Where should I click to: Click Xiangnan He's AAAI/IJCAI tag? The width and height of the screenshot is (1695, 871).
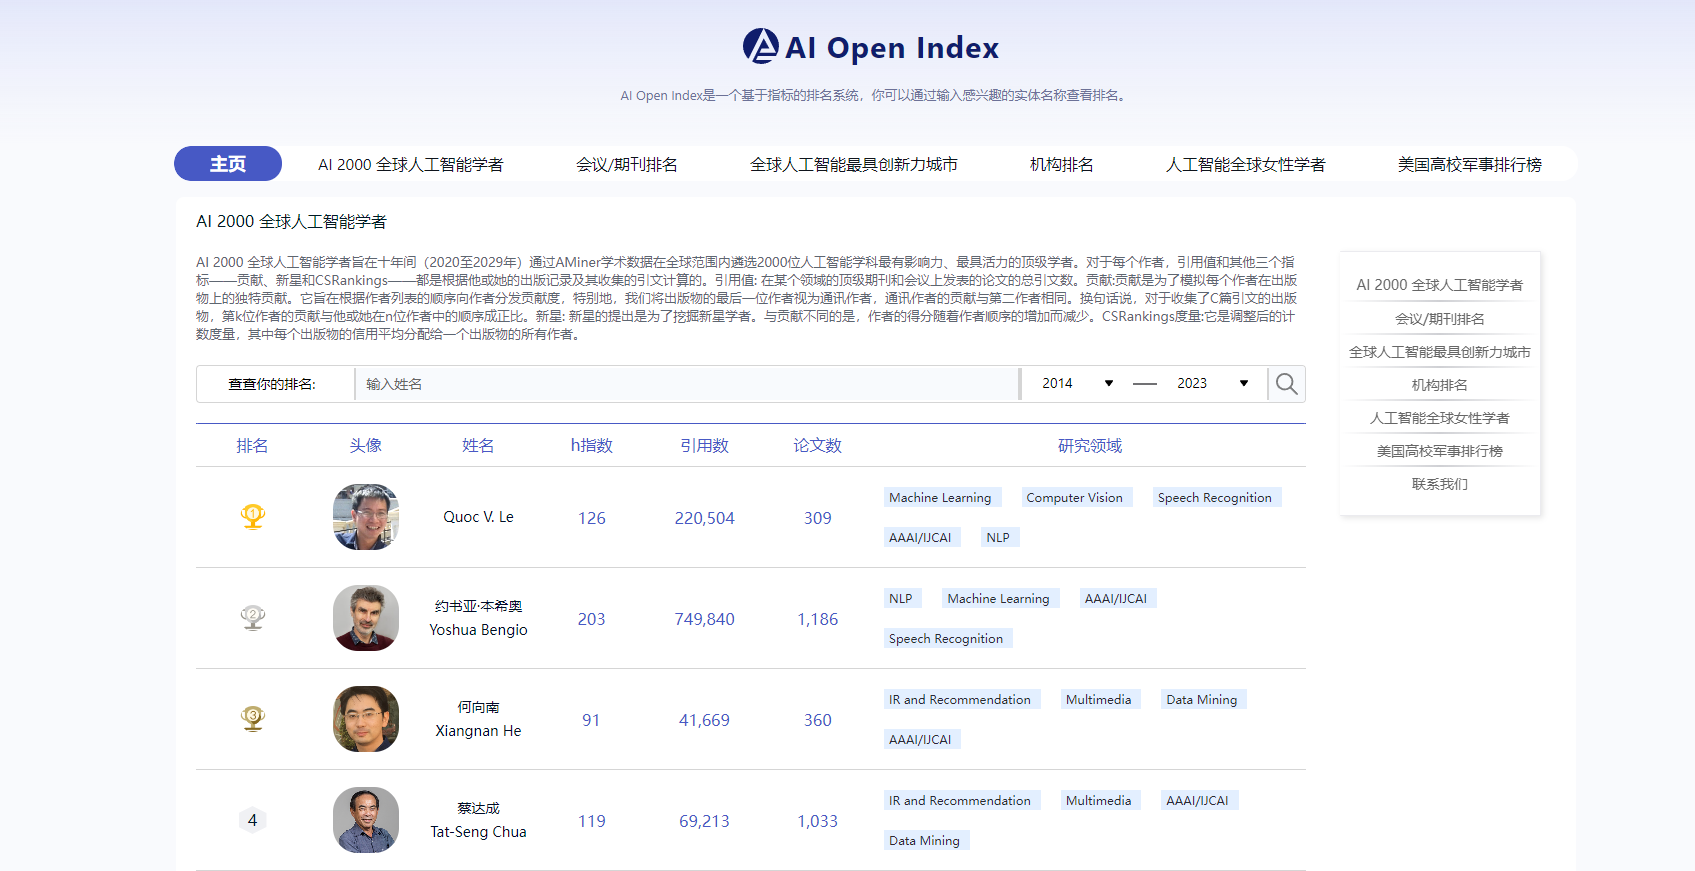coord(921,739)
